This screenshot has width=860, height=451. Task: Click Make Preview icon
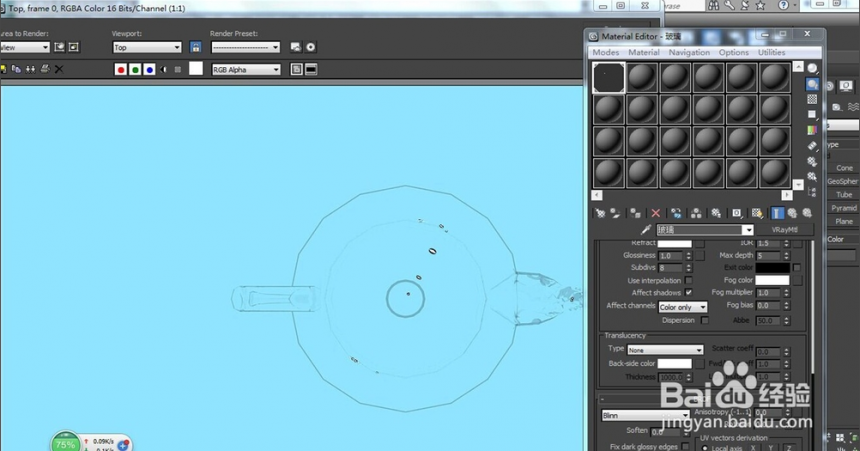(x=812, y=146)
